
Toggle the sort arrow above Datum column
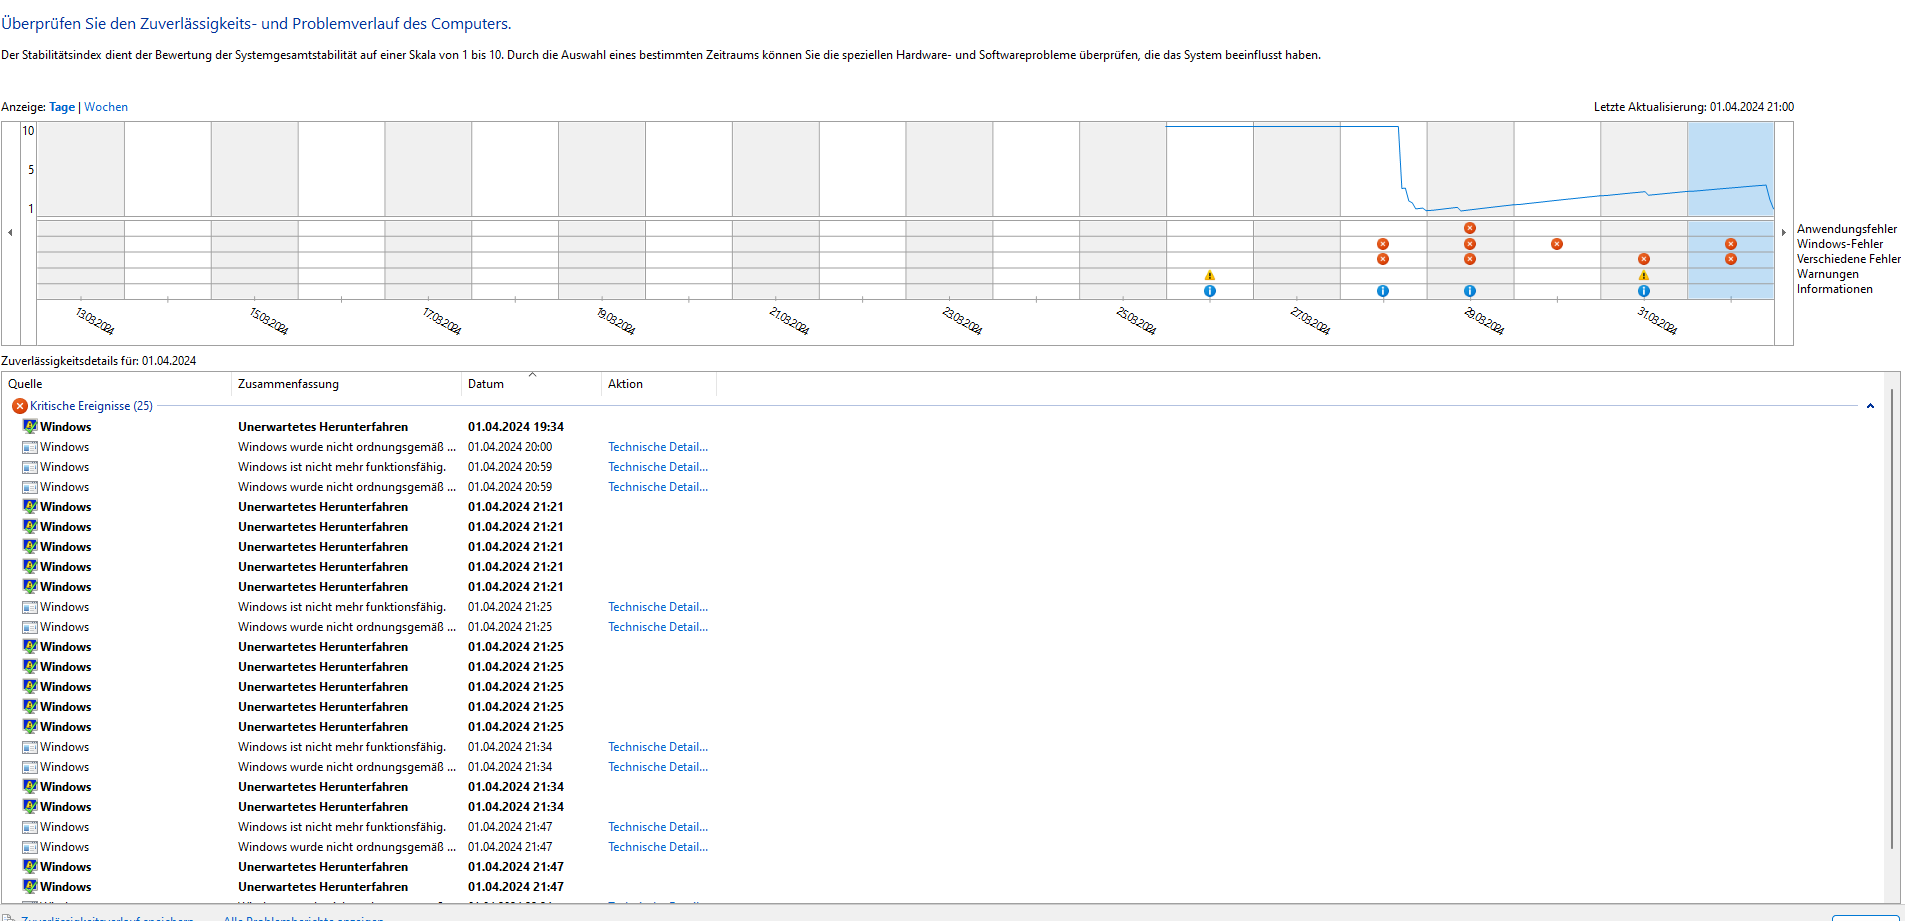[533, 375]
